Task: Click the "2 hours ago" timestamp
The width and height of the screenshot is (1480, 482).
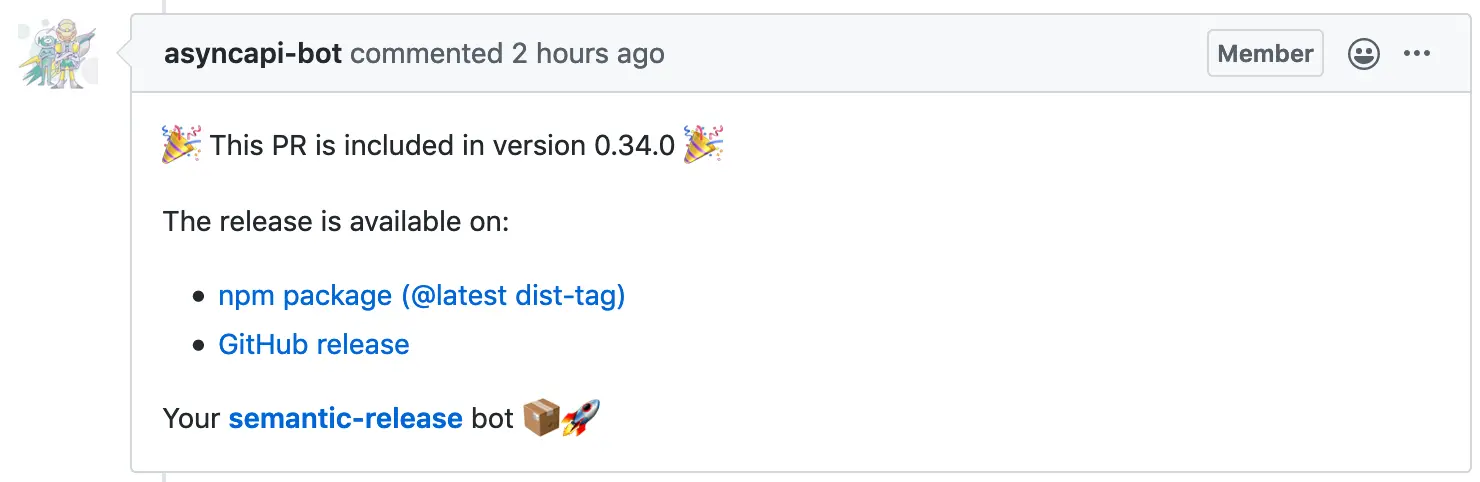Action: coord(588,53)
